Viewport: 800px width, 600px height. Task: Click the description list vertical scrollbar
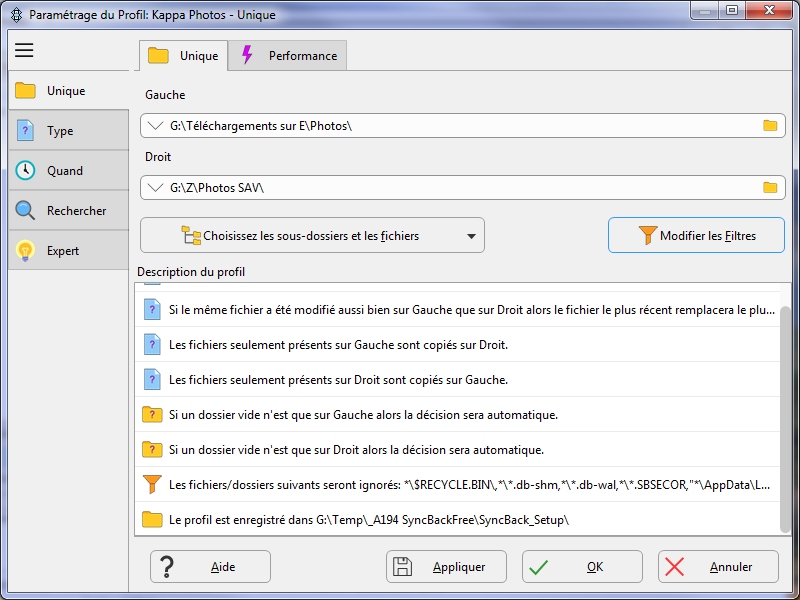point(786,418)
